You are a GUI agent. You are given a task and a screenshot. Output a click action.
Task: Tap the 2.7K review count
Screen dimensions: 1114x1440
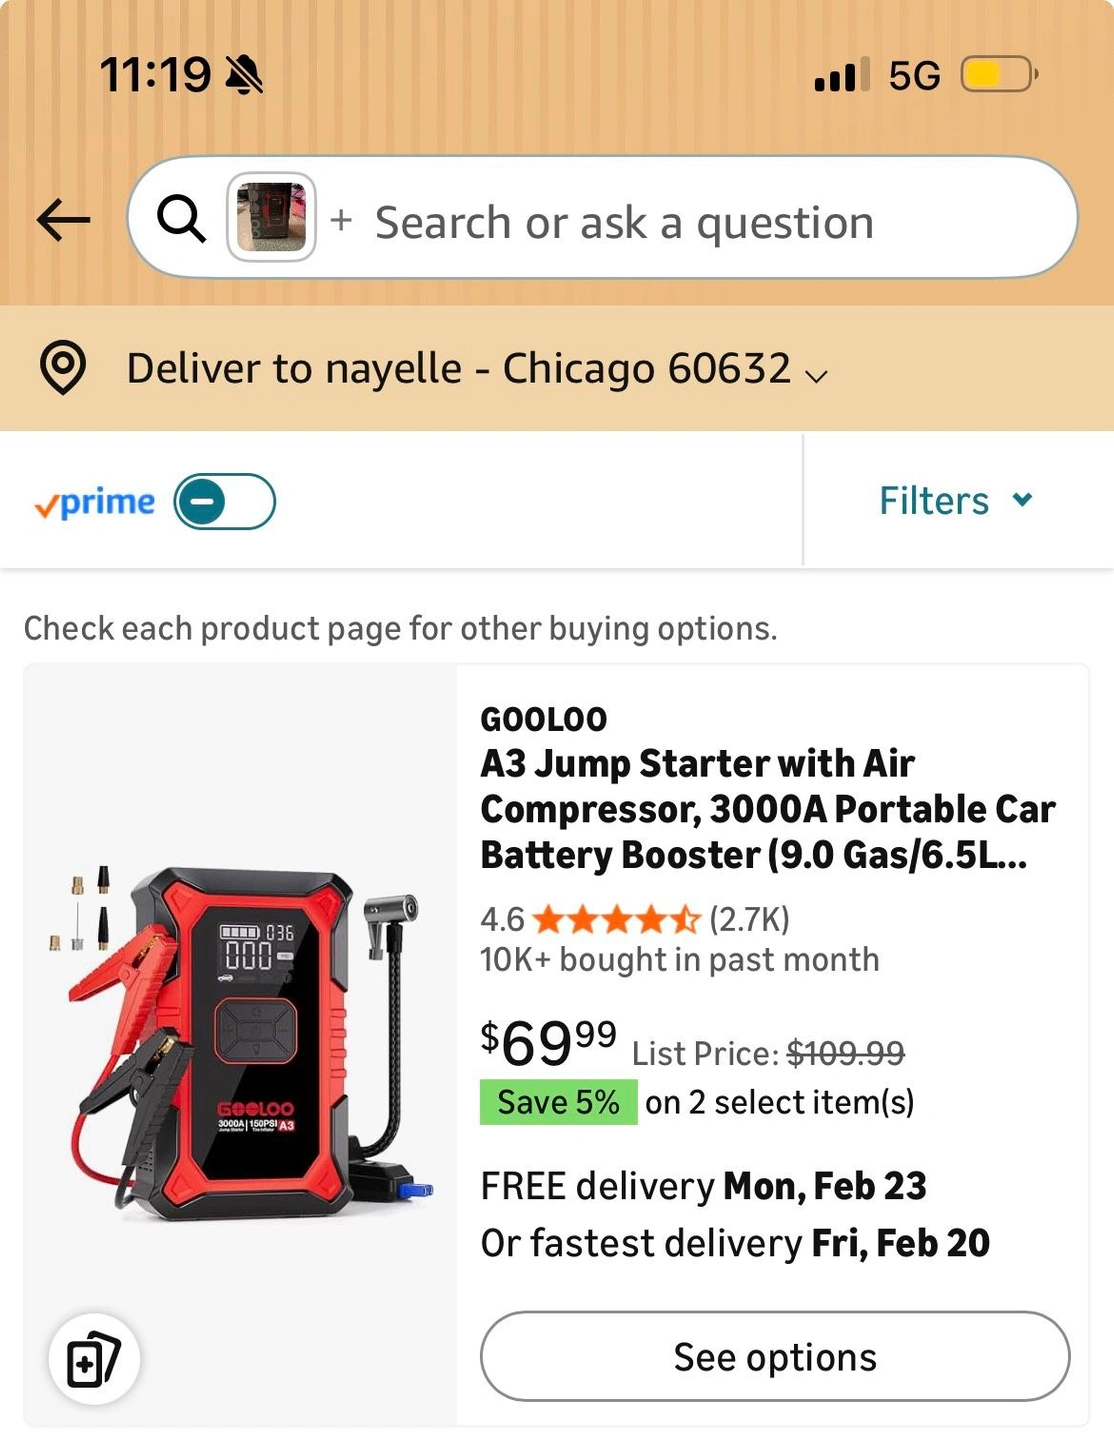pos(750,918)
